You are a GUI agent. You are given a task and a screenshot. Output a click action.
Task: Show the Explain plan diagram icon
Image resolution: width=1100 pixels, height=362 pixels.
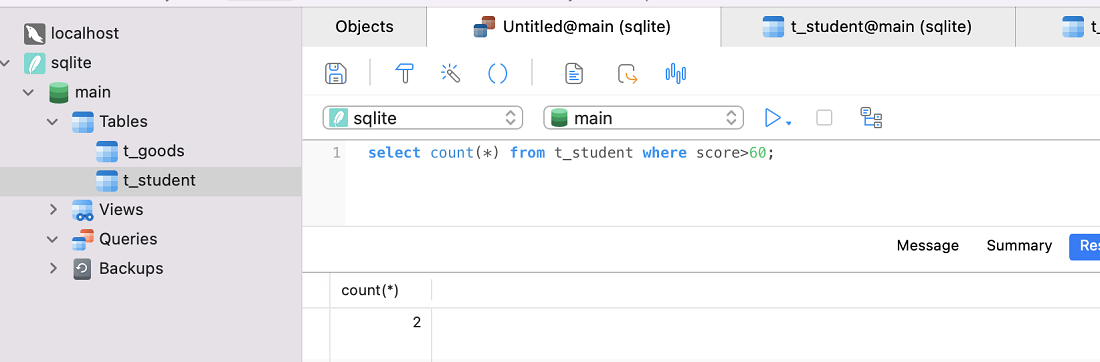871,118
